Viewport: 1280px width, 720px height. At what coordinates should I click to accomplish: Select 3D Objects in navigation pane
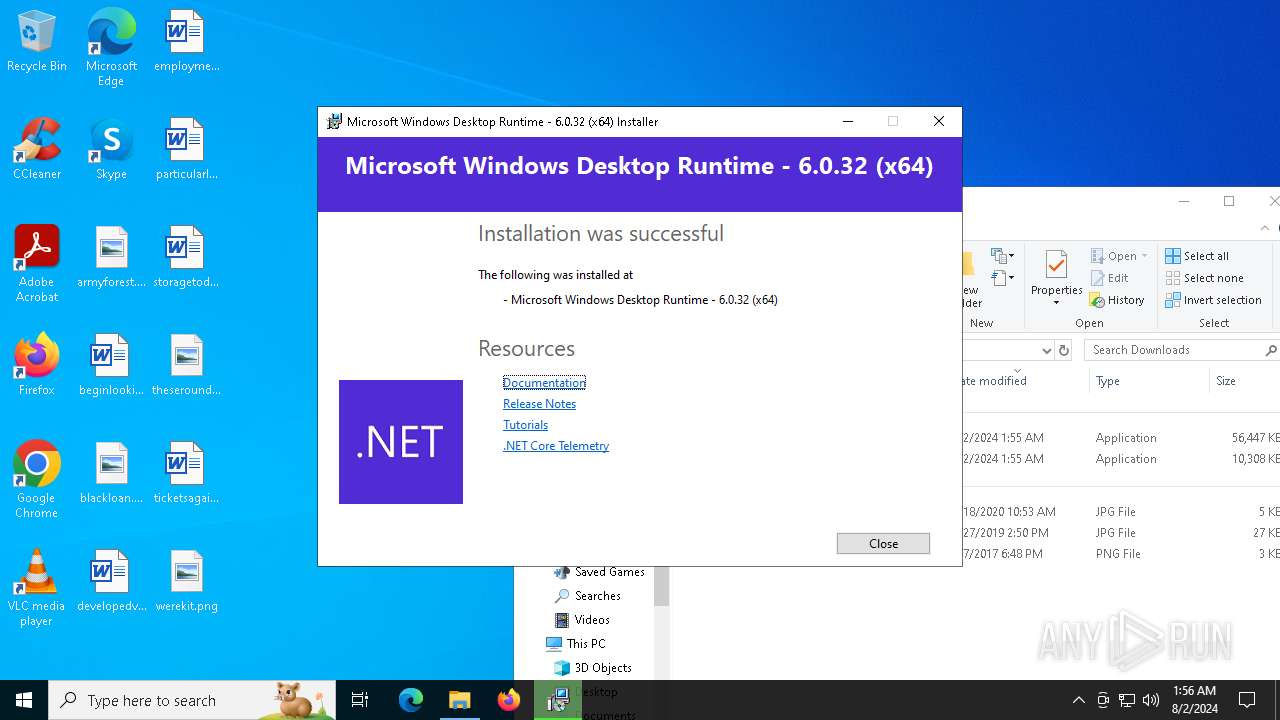click(593, 668)
